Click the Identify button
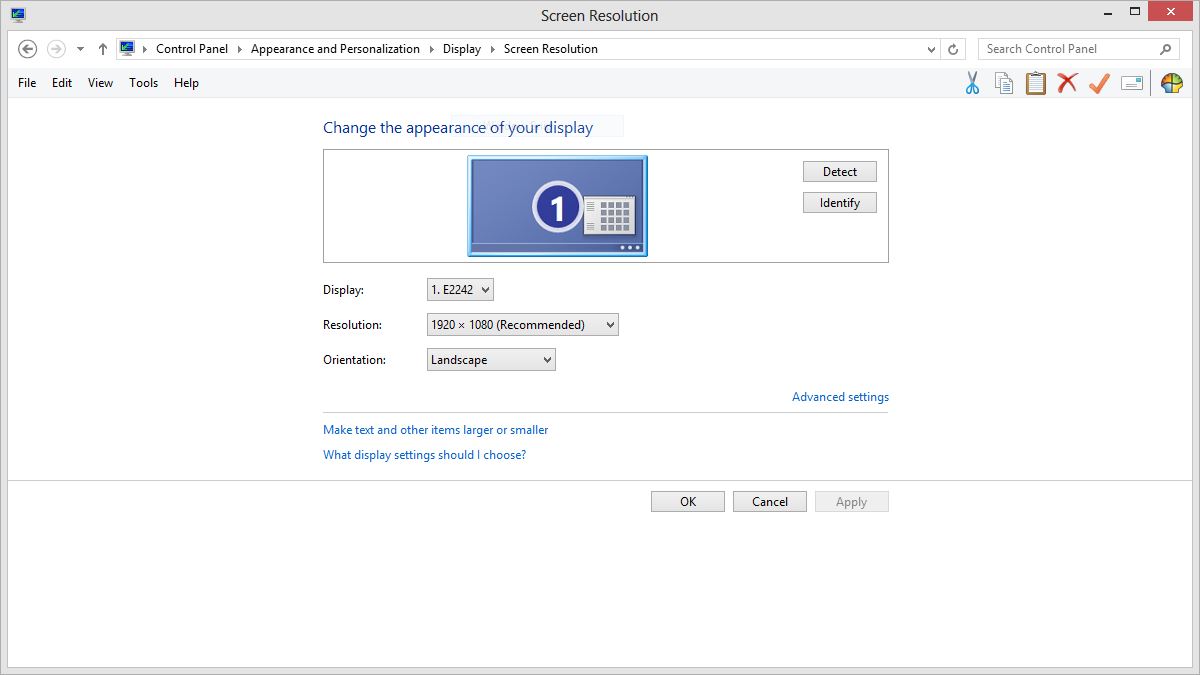This screenshot has width=1200, height=675. [x=840, y=203]
